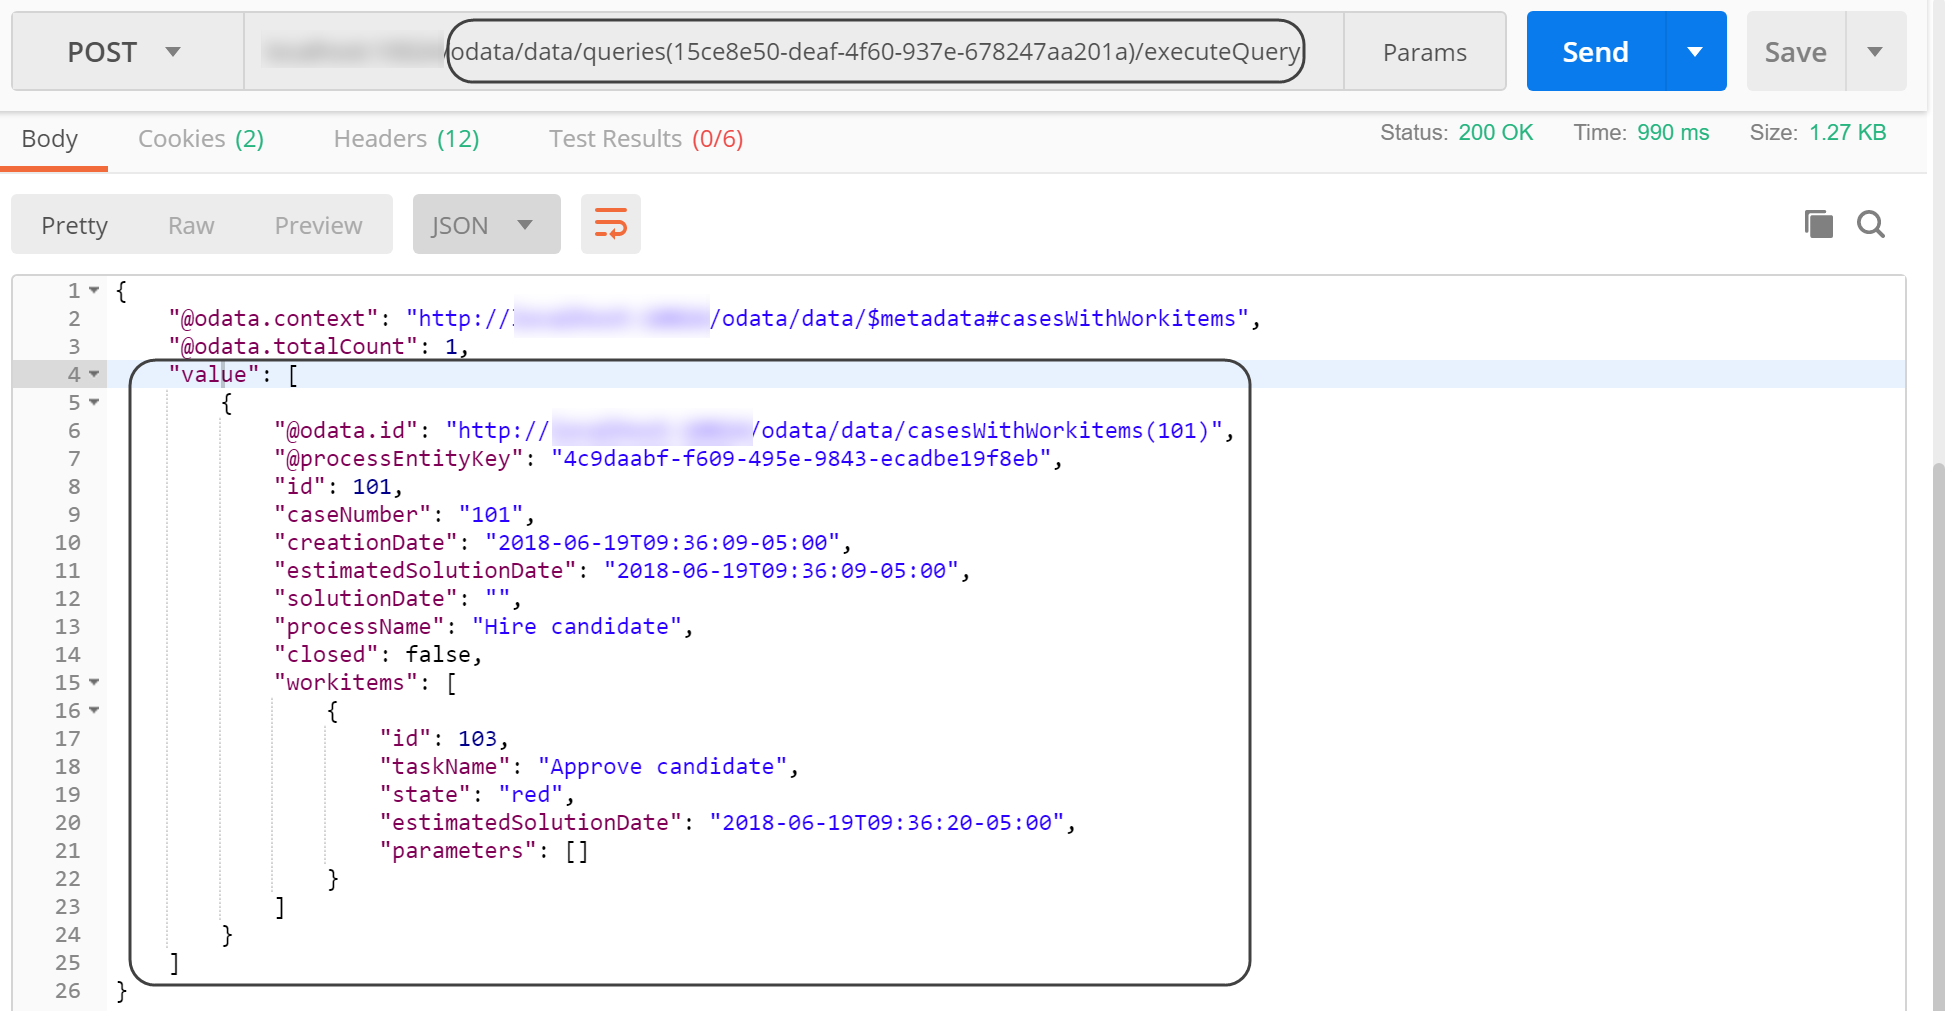Click the "closed" false value
Image resolution: width=1951 pixels, height=1011 pixels.
click(x=438, y=654)
